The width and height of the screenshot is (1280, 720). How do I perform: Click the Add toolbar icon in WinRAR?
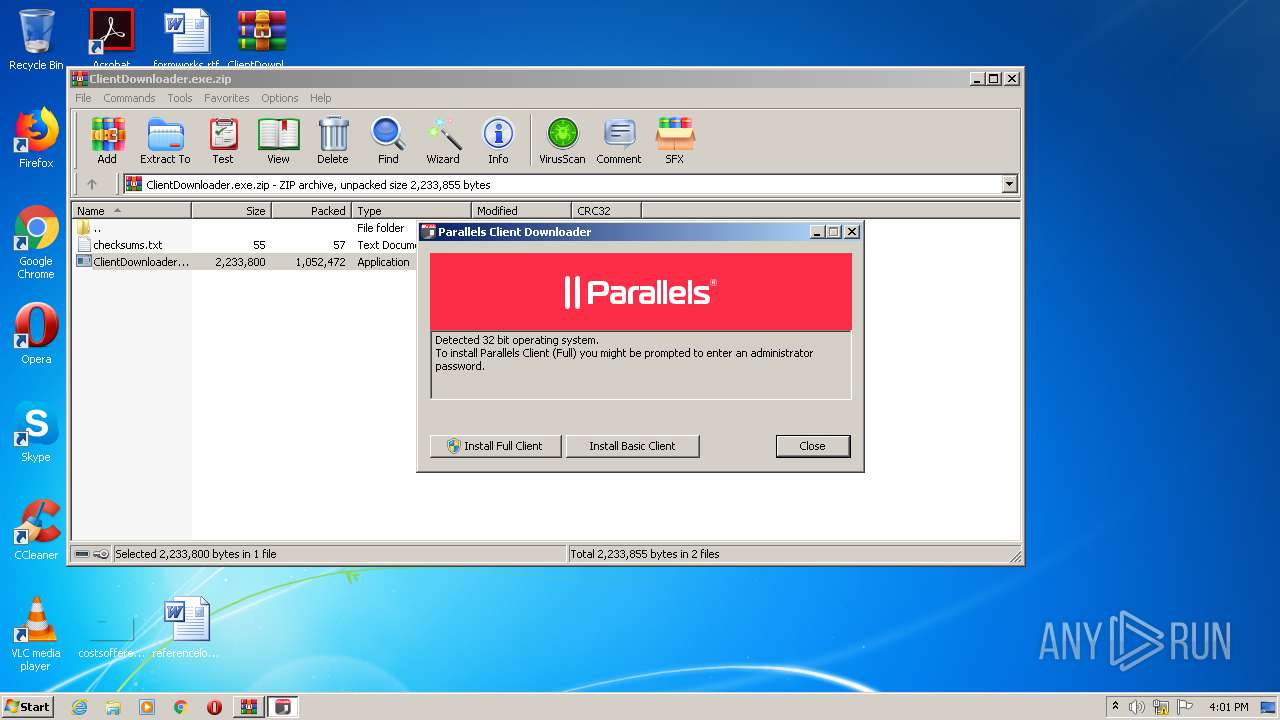click(x=107, y=141)
